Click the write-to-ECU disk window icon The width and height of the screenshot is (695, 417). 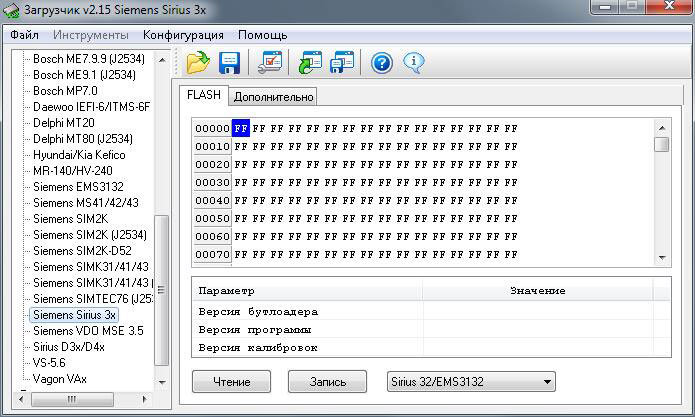pyautogui.click(x=342, y=63)
